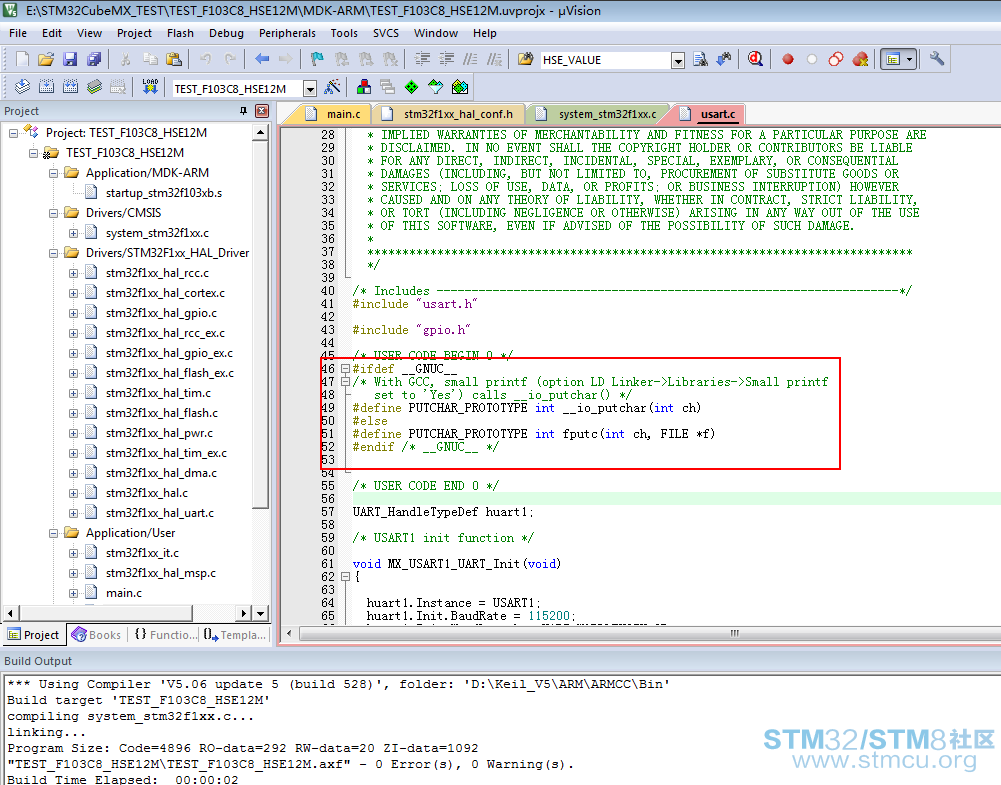Open a file using the Open folder icon
Image resolution: width=1001 pixels, height=785 pixels.
[46, 59]
